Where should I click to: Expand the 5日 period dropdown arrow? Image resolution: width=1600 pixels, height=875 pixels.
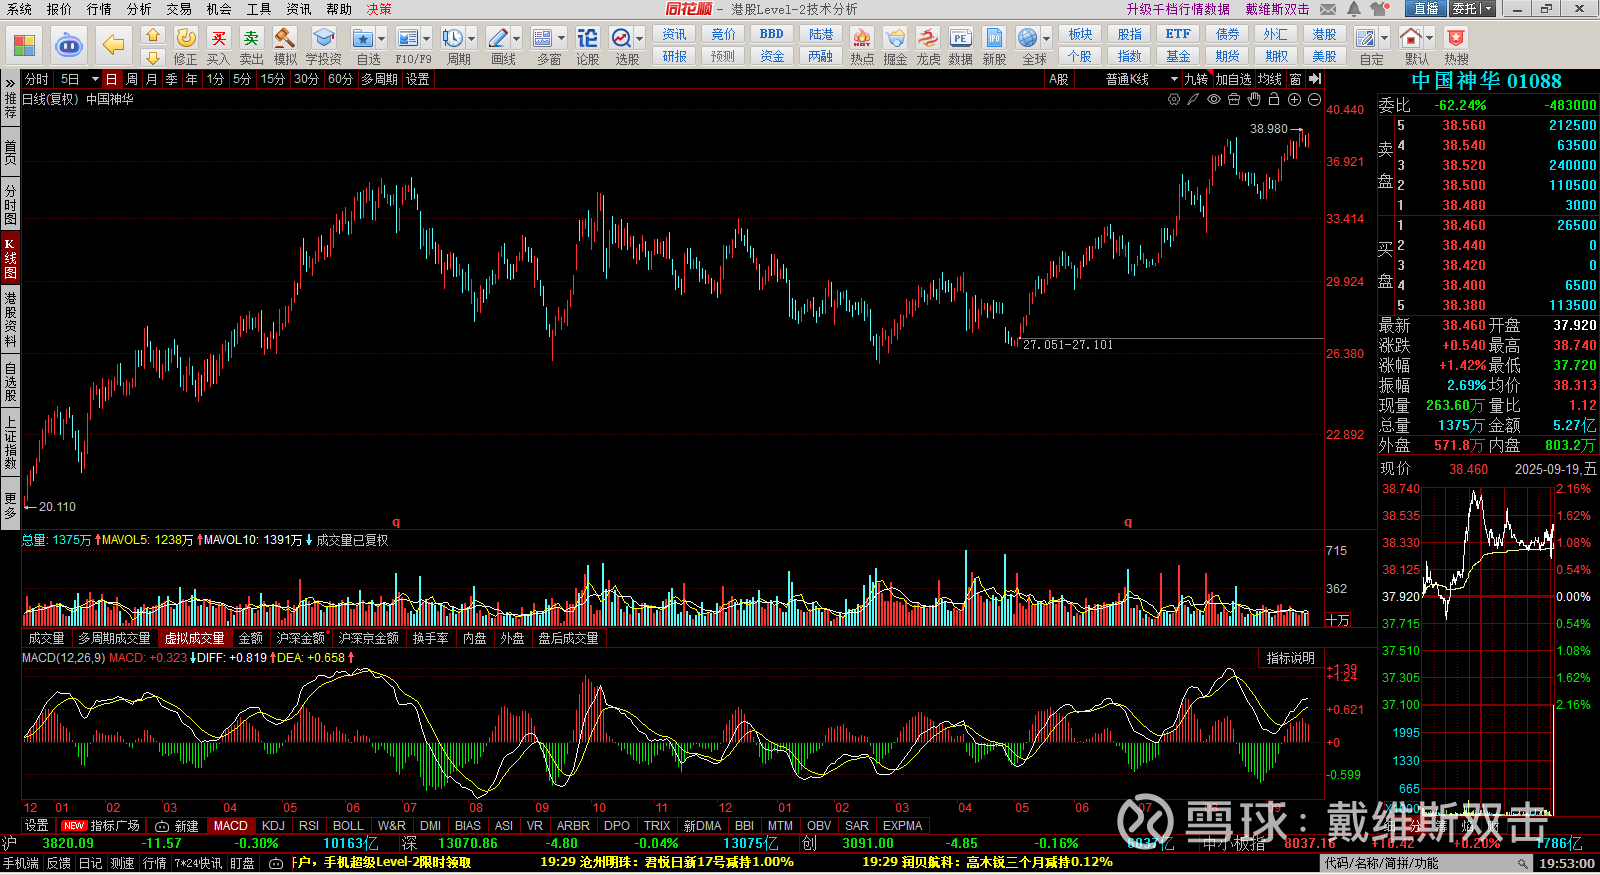coord(95,79)
